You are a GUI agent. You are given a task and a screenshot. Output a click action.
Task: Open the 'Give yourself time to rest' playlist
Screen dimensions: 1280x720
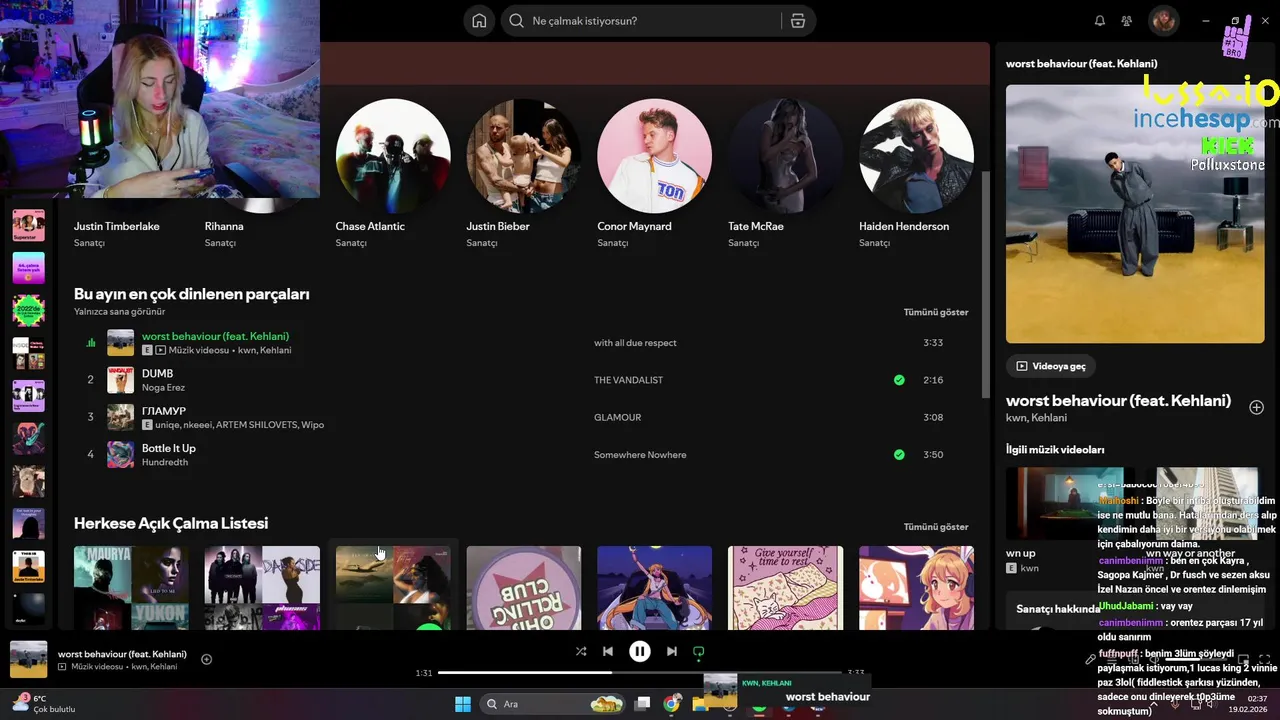pos(786,588)
